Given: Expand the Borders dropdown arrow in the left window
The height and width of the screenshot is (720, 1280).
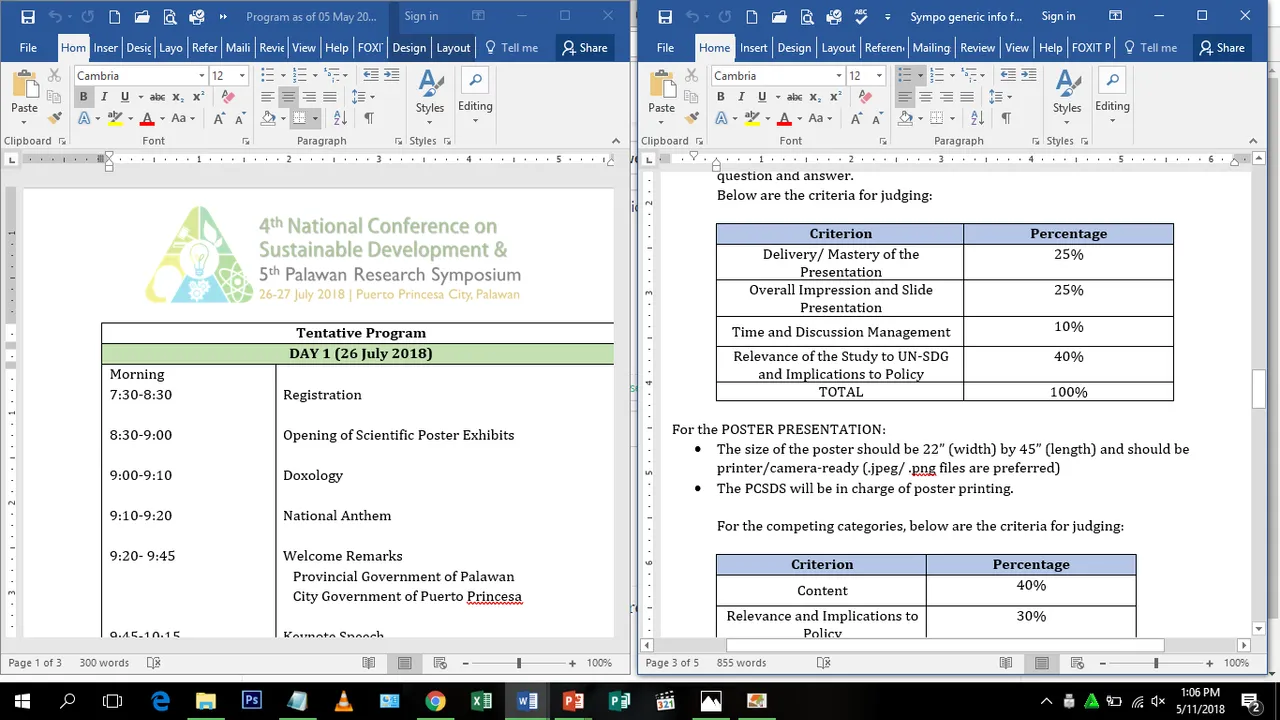Looking at the screenshot, I should [x=315, y=118].
